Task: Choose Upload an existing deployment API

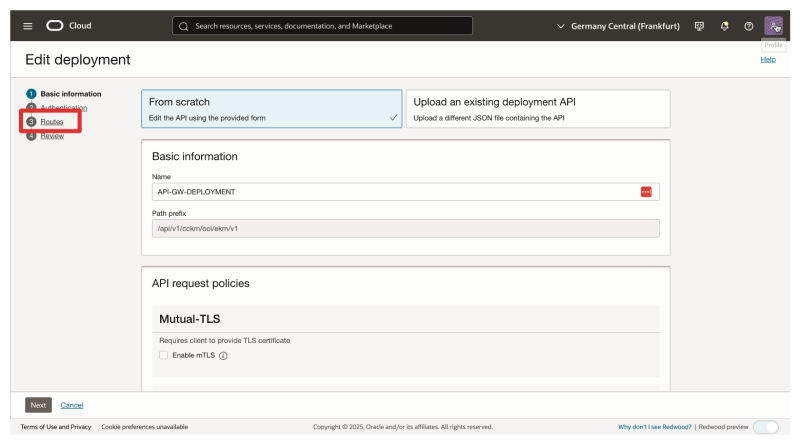Action: (x=537, y=108)
